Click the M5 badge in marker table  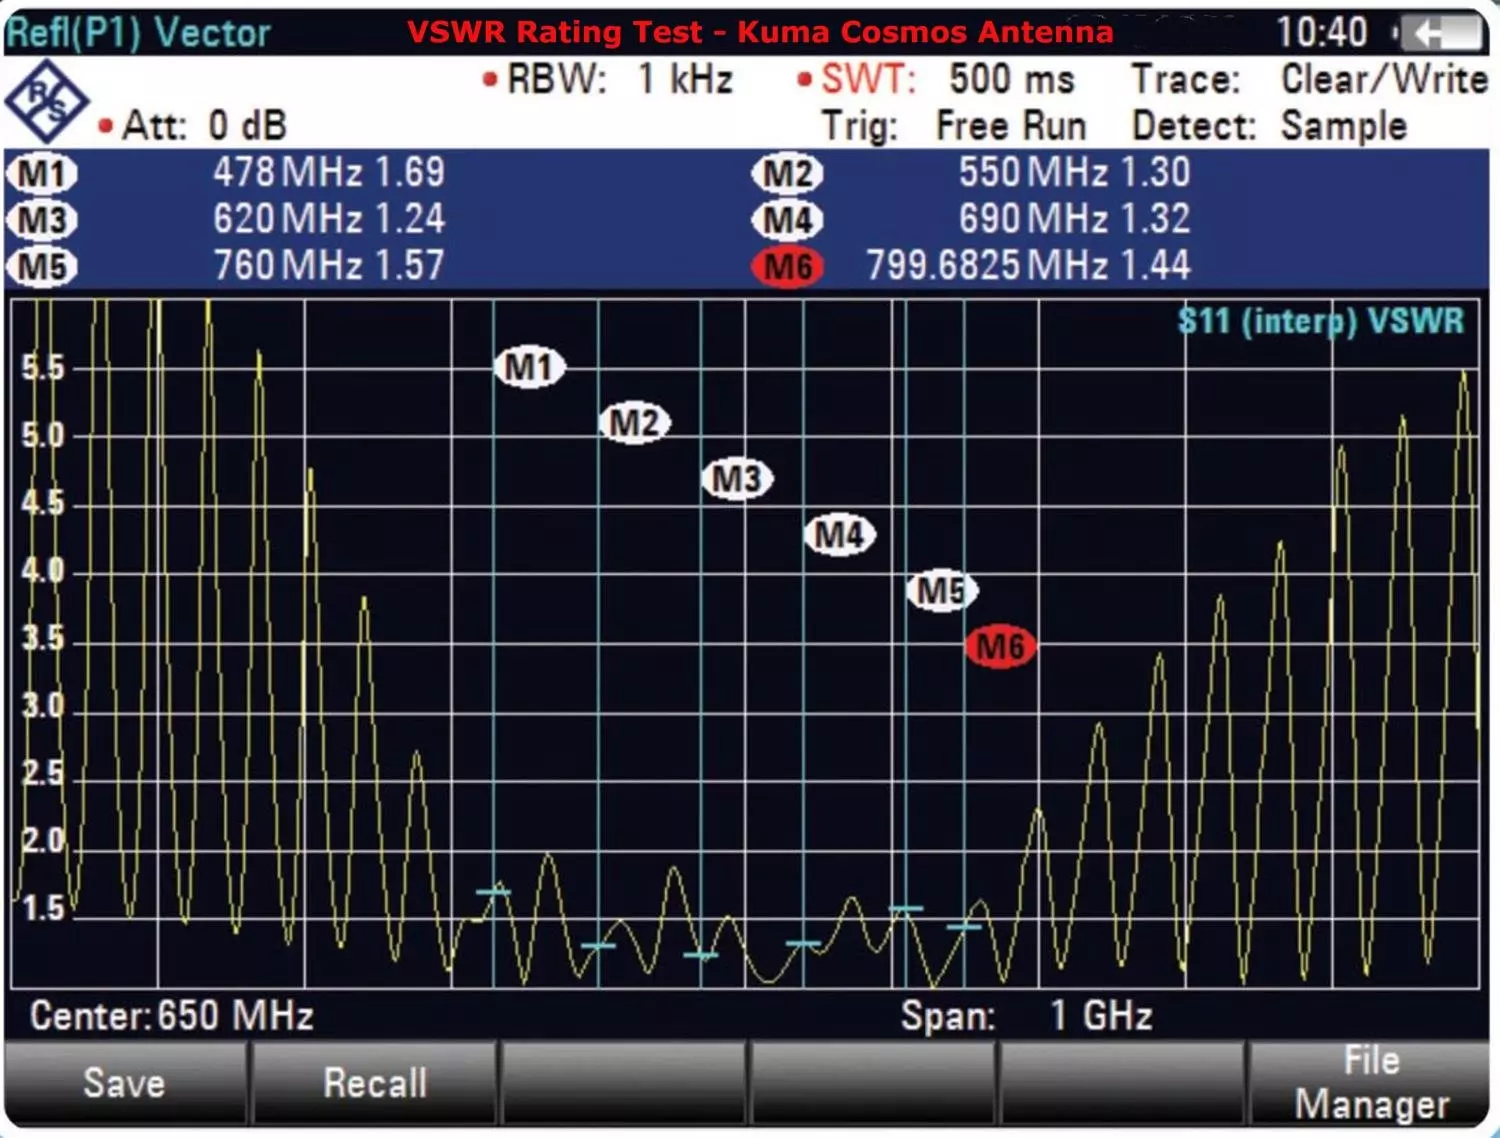coord(42,267)
